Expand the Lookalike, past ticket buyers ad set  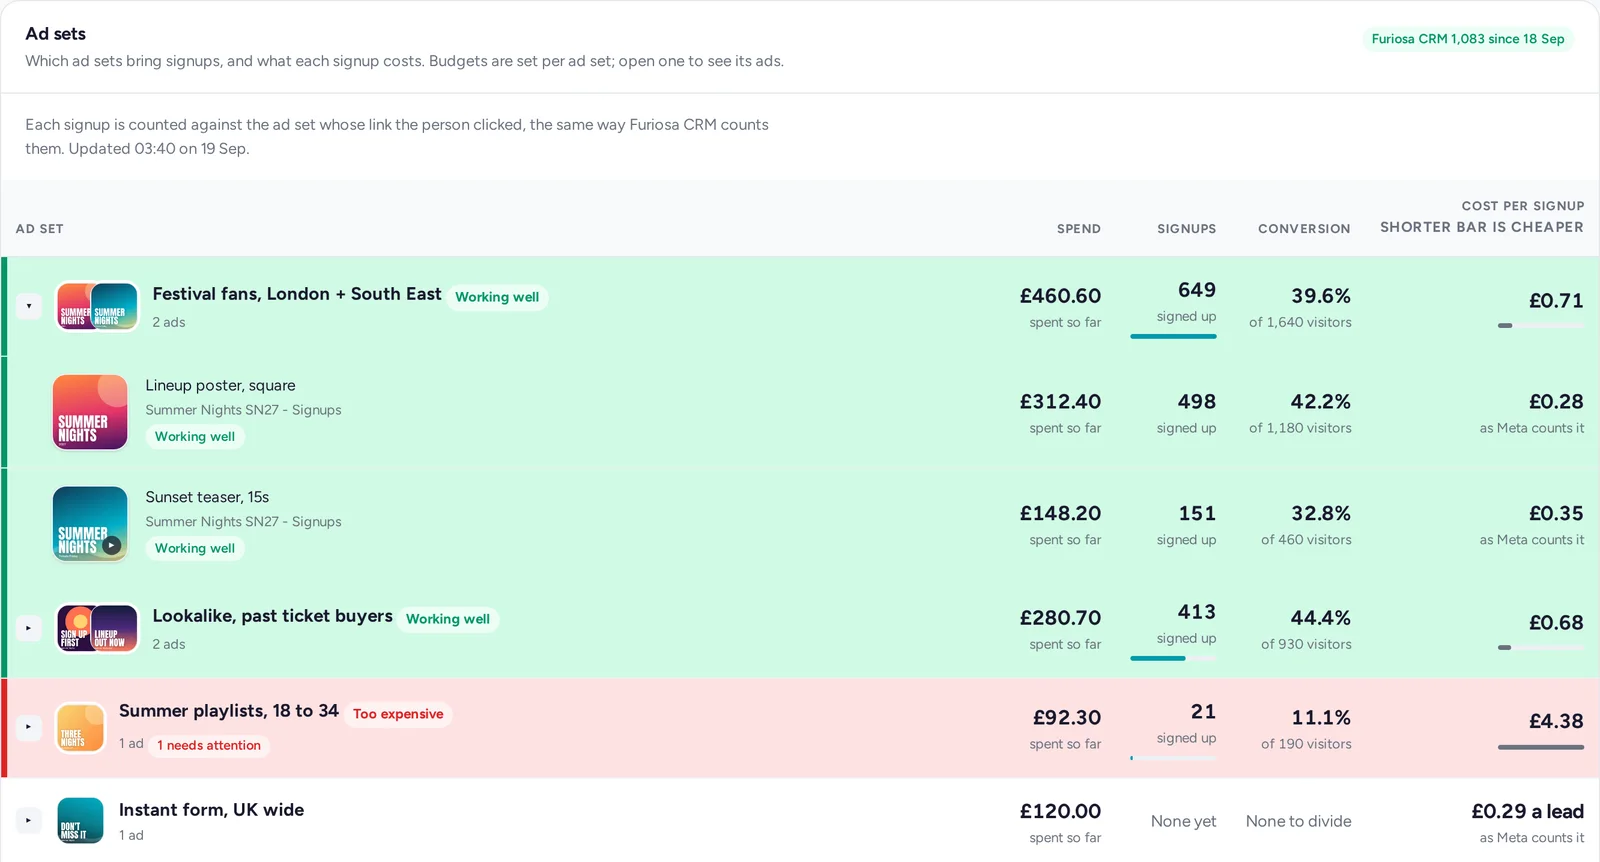[x=29, y=628]
